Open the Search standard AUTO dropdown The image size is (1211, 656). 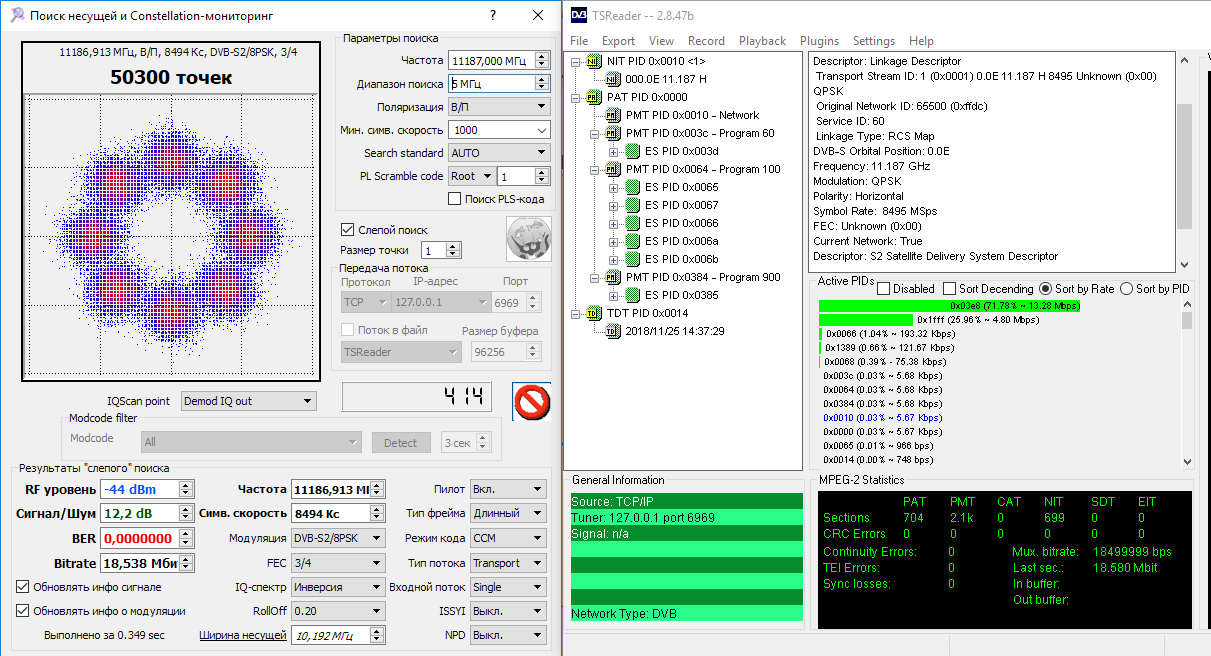coord(498,153)
